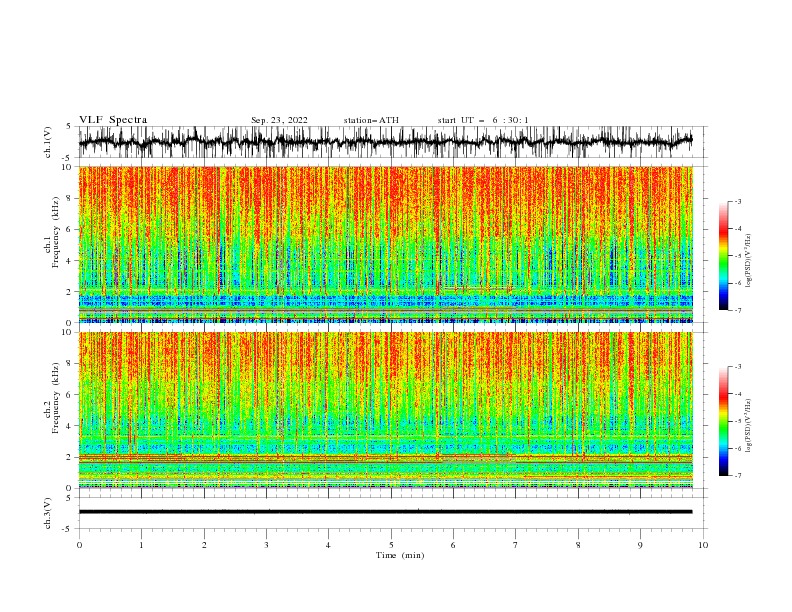Click the "start UT = 6 :30: 1" label
This screenshot has width=792, height=612.
click(x=483, y=120)
